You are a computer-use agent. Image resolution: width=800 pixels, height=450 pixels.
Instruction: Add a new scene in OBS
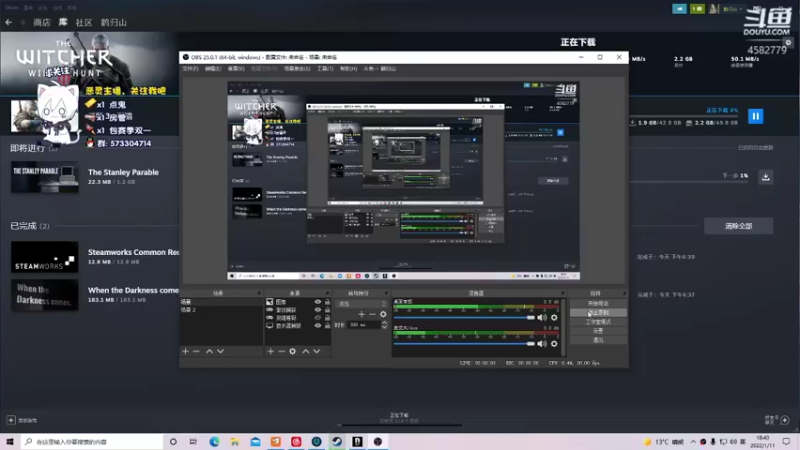click(185, 352)
